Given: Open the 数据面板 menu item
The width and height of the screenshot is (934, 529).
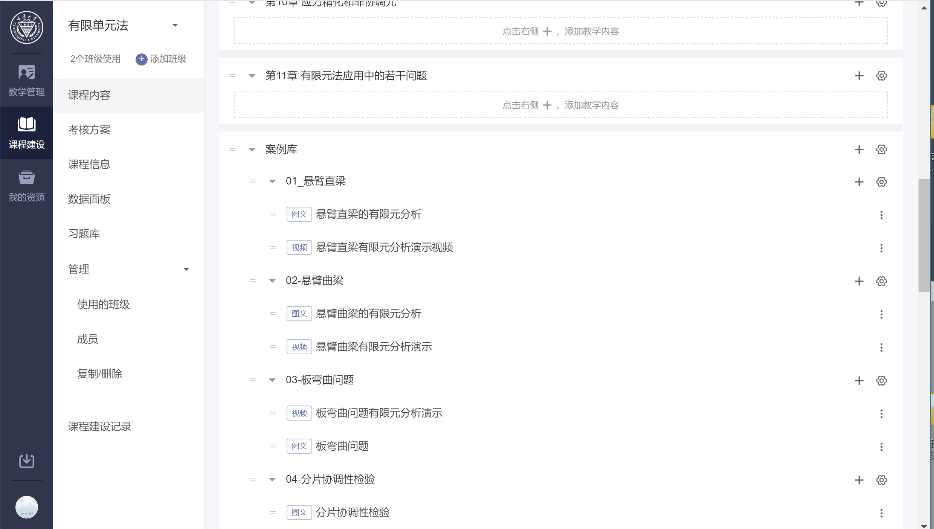Looking at the screenshot, I should pyautogui.click(x=89, y=199).
